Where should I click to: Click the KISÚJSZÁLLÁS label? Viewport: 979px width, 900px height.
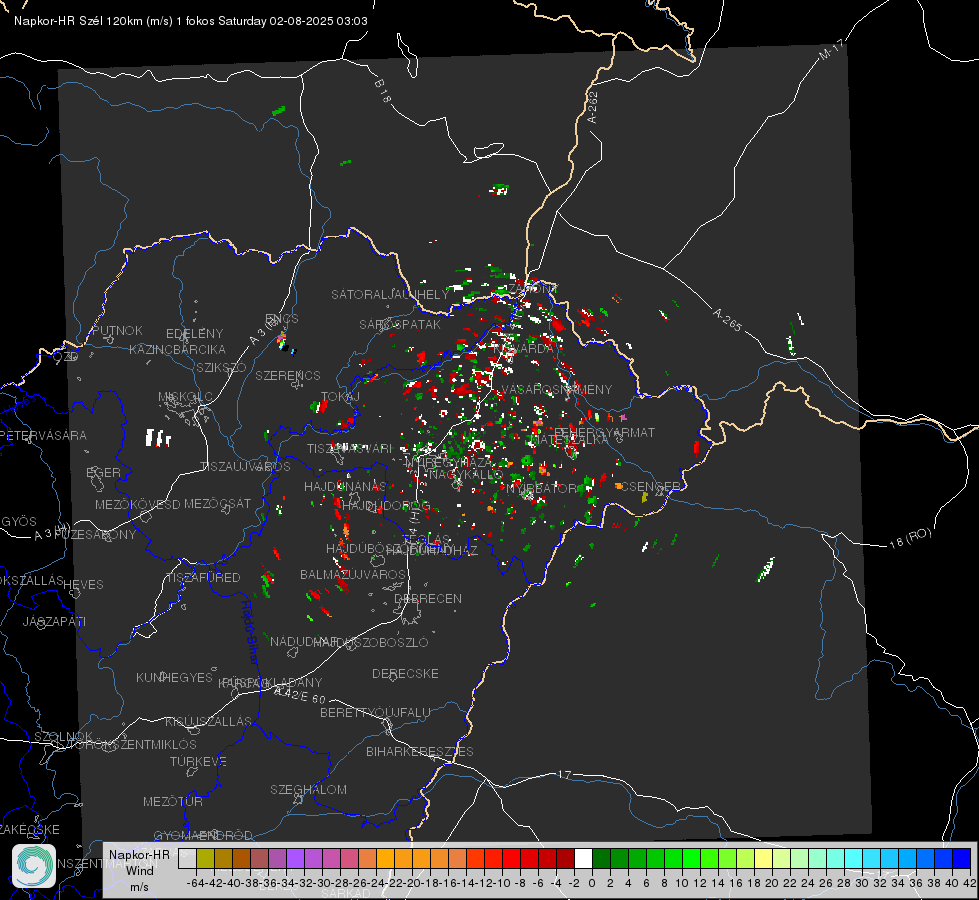[209, 721]
